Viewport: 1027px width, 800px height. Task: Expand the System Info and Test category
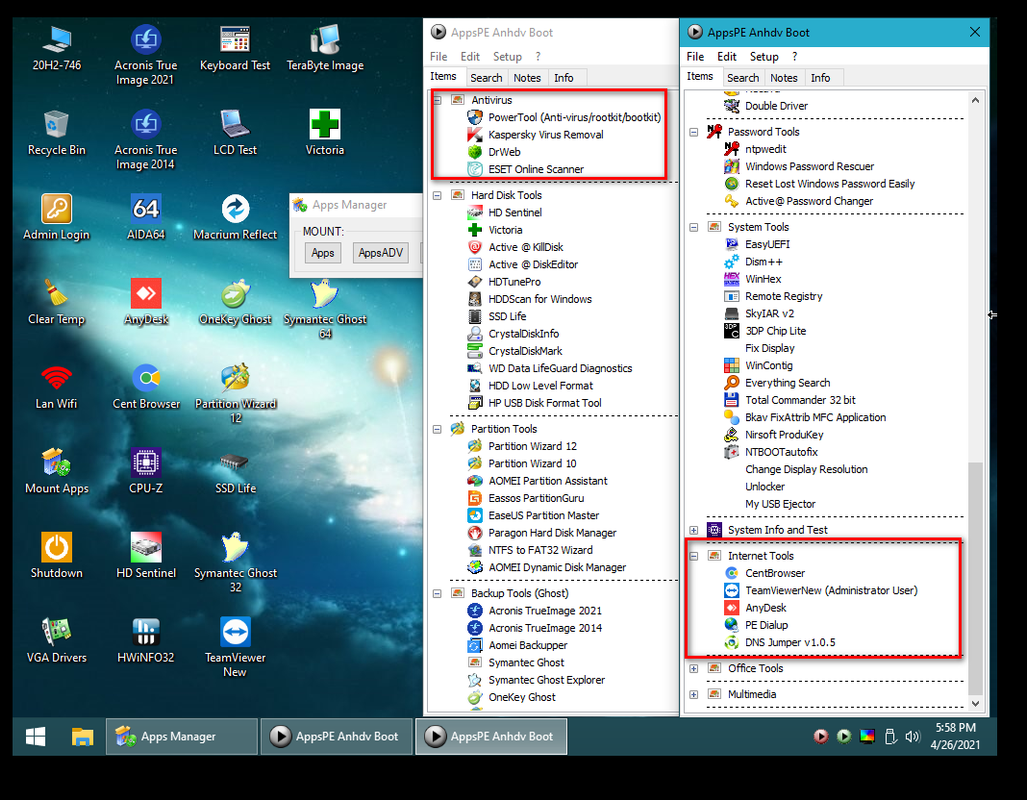tap(694, 530)
